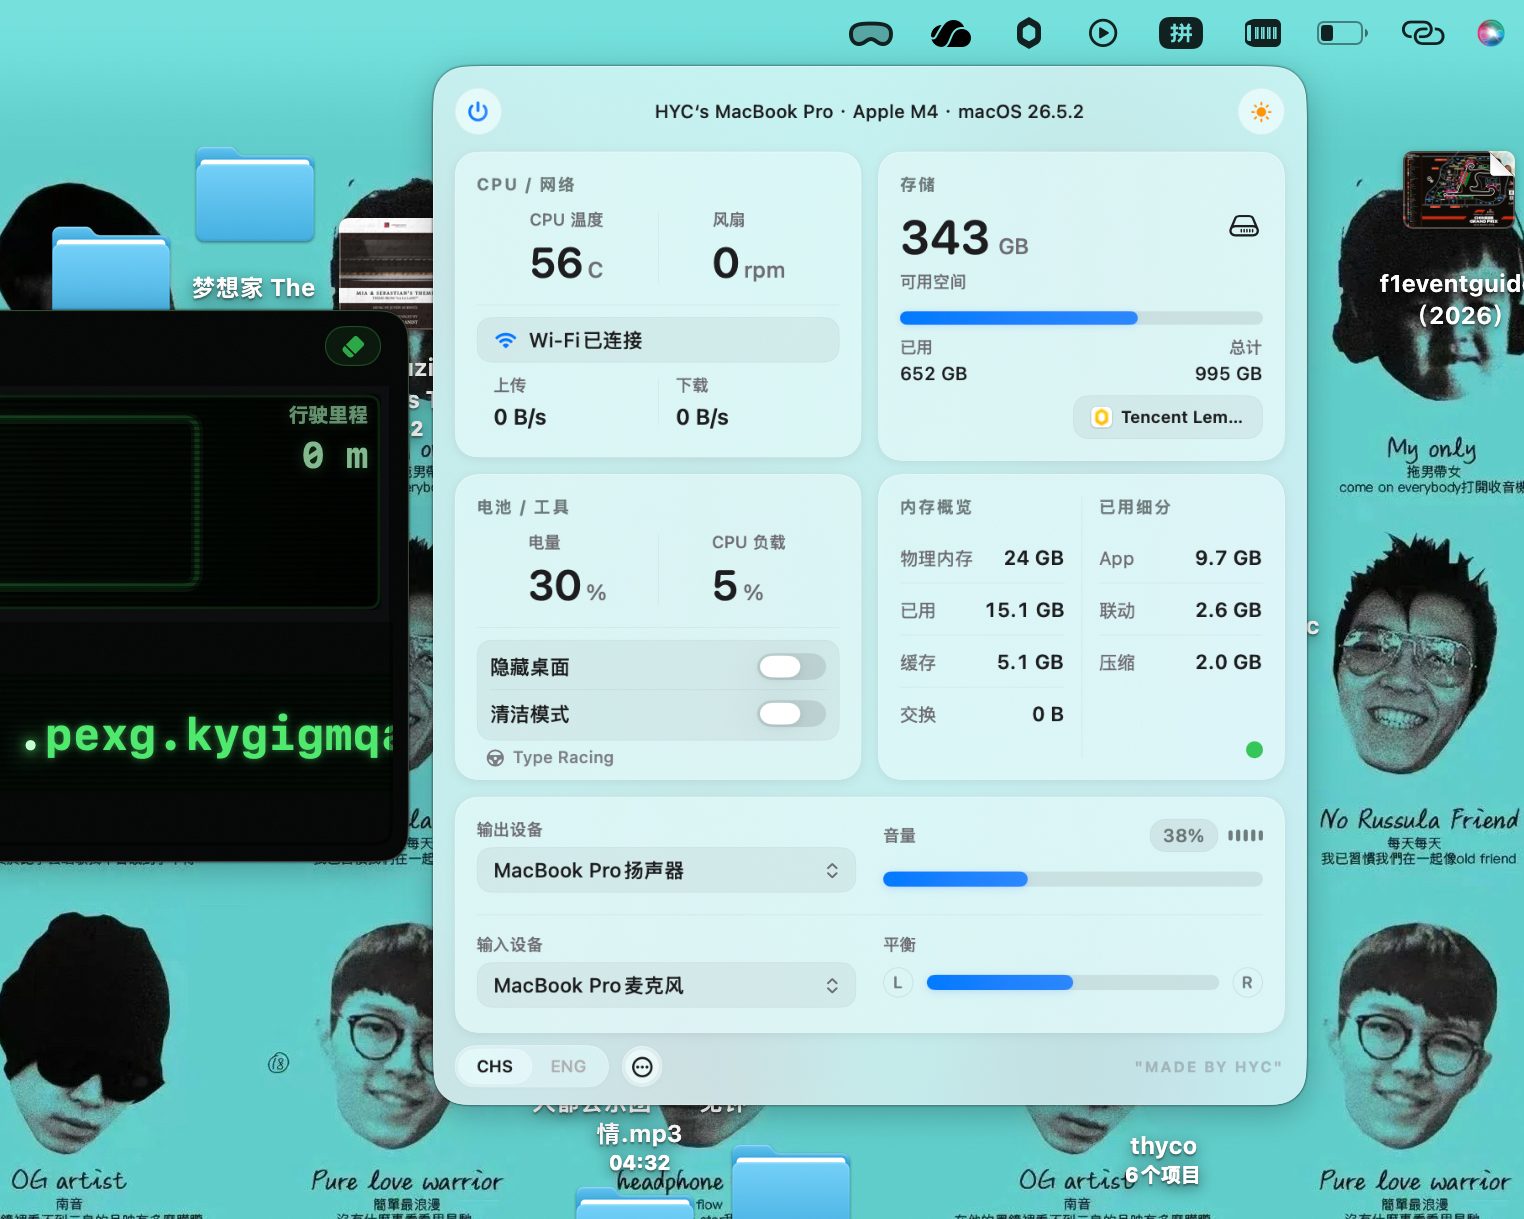Click the 物理内存 24 GB row
1524x1219 pixels.
point(981,558)
